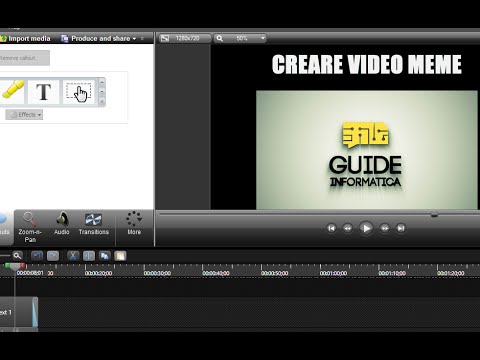The width and height of the screenshot is (480, 360).
Task: Click the green selection start marker
Action: tap(7, 266)
